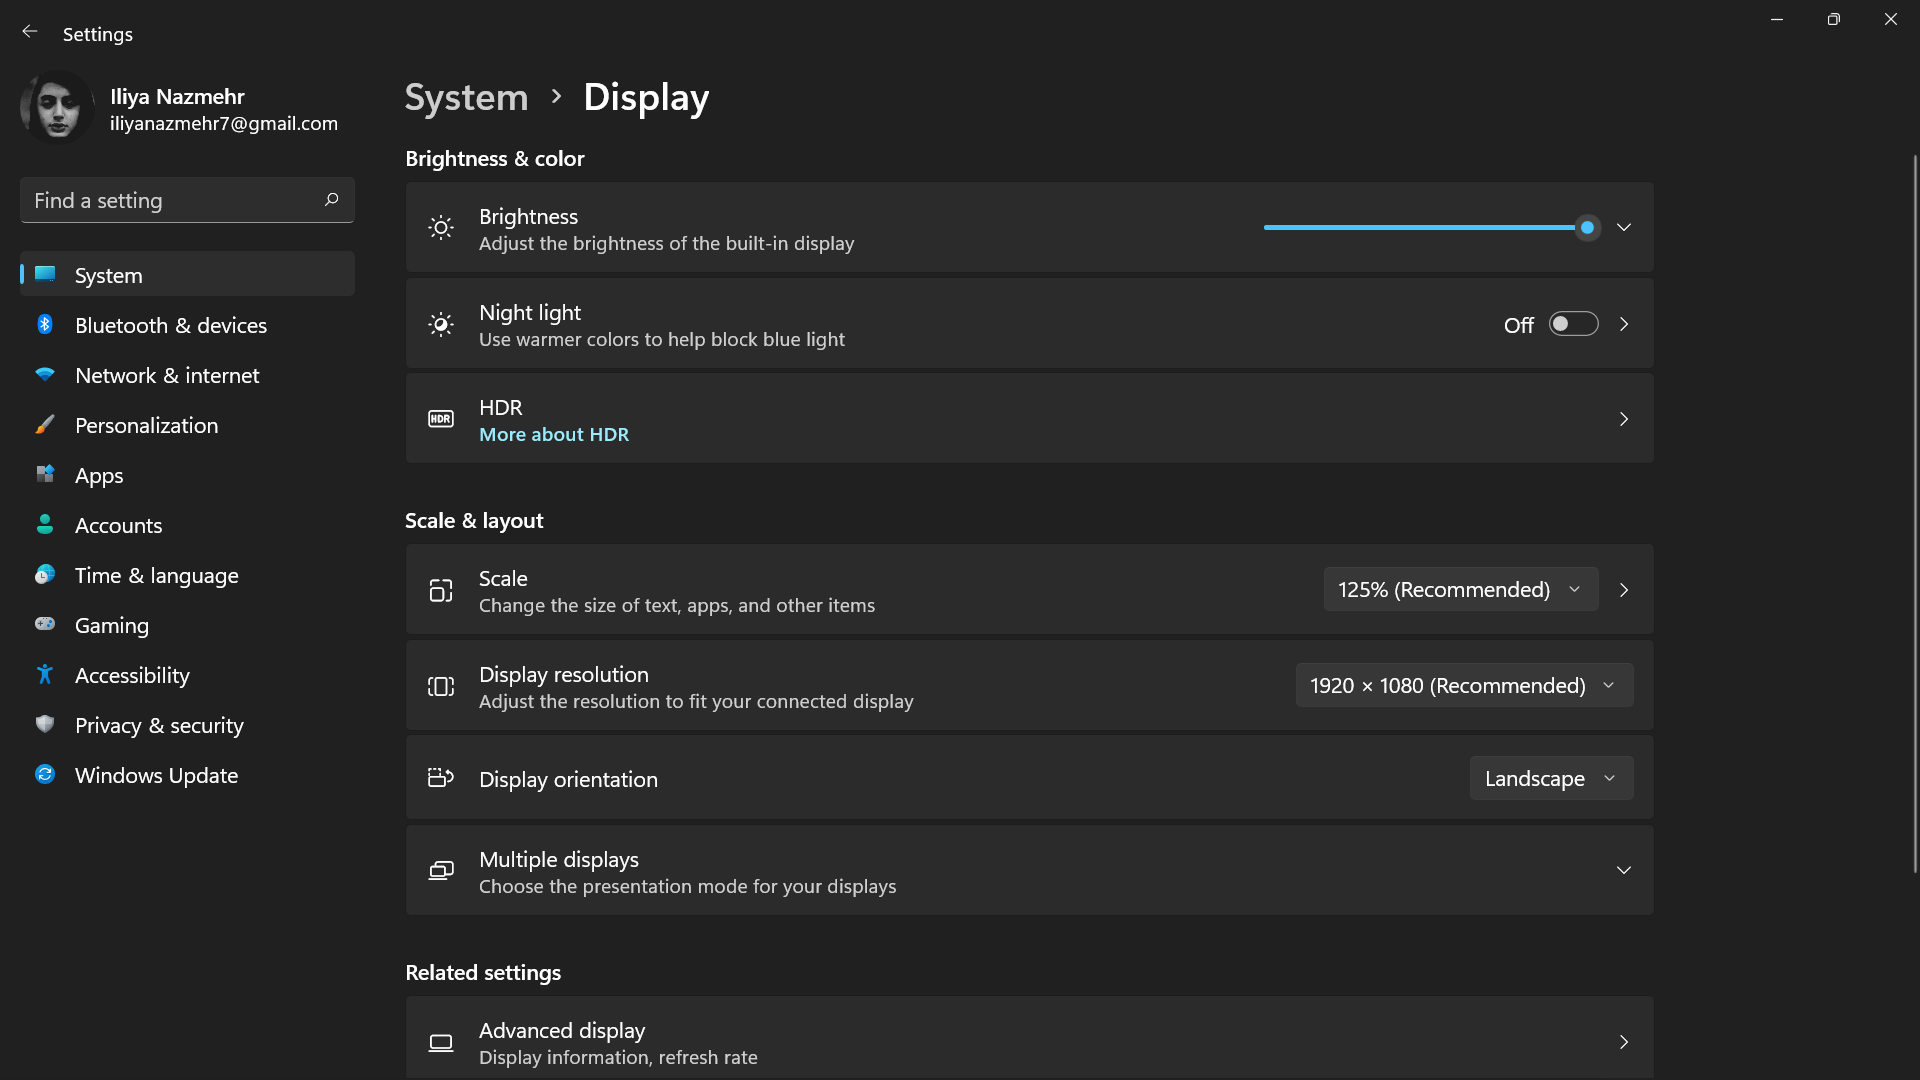1920x1080 pixels.
Task: Navigate to System in breadcrumb
Action: coord(466,97)
